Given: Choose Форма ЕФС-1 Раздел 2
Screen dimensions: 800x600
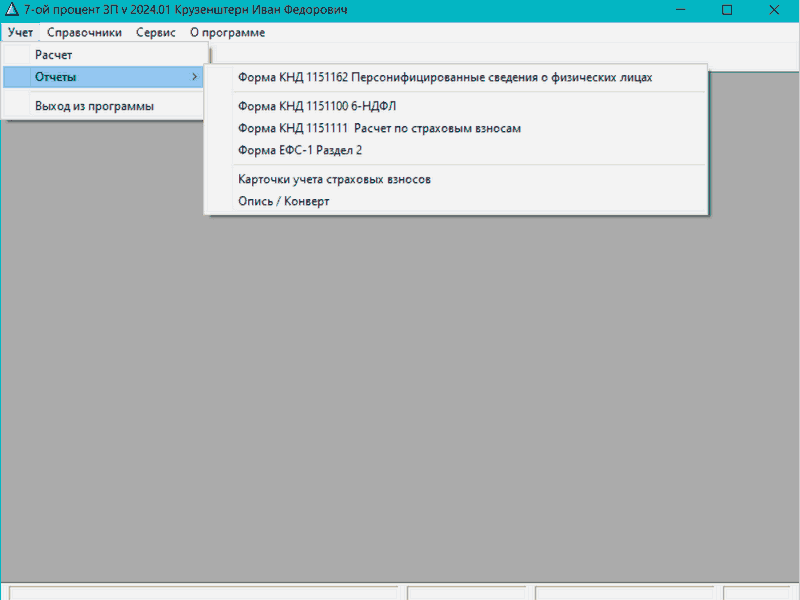Looking at the screenshot, I should coord(300,150).
